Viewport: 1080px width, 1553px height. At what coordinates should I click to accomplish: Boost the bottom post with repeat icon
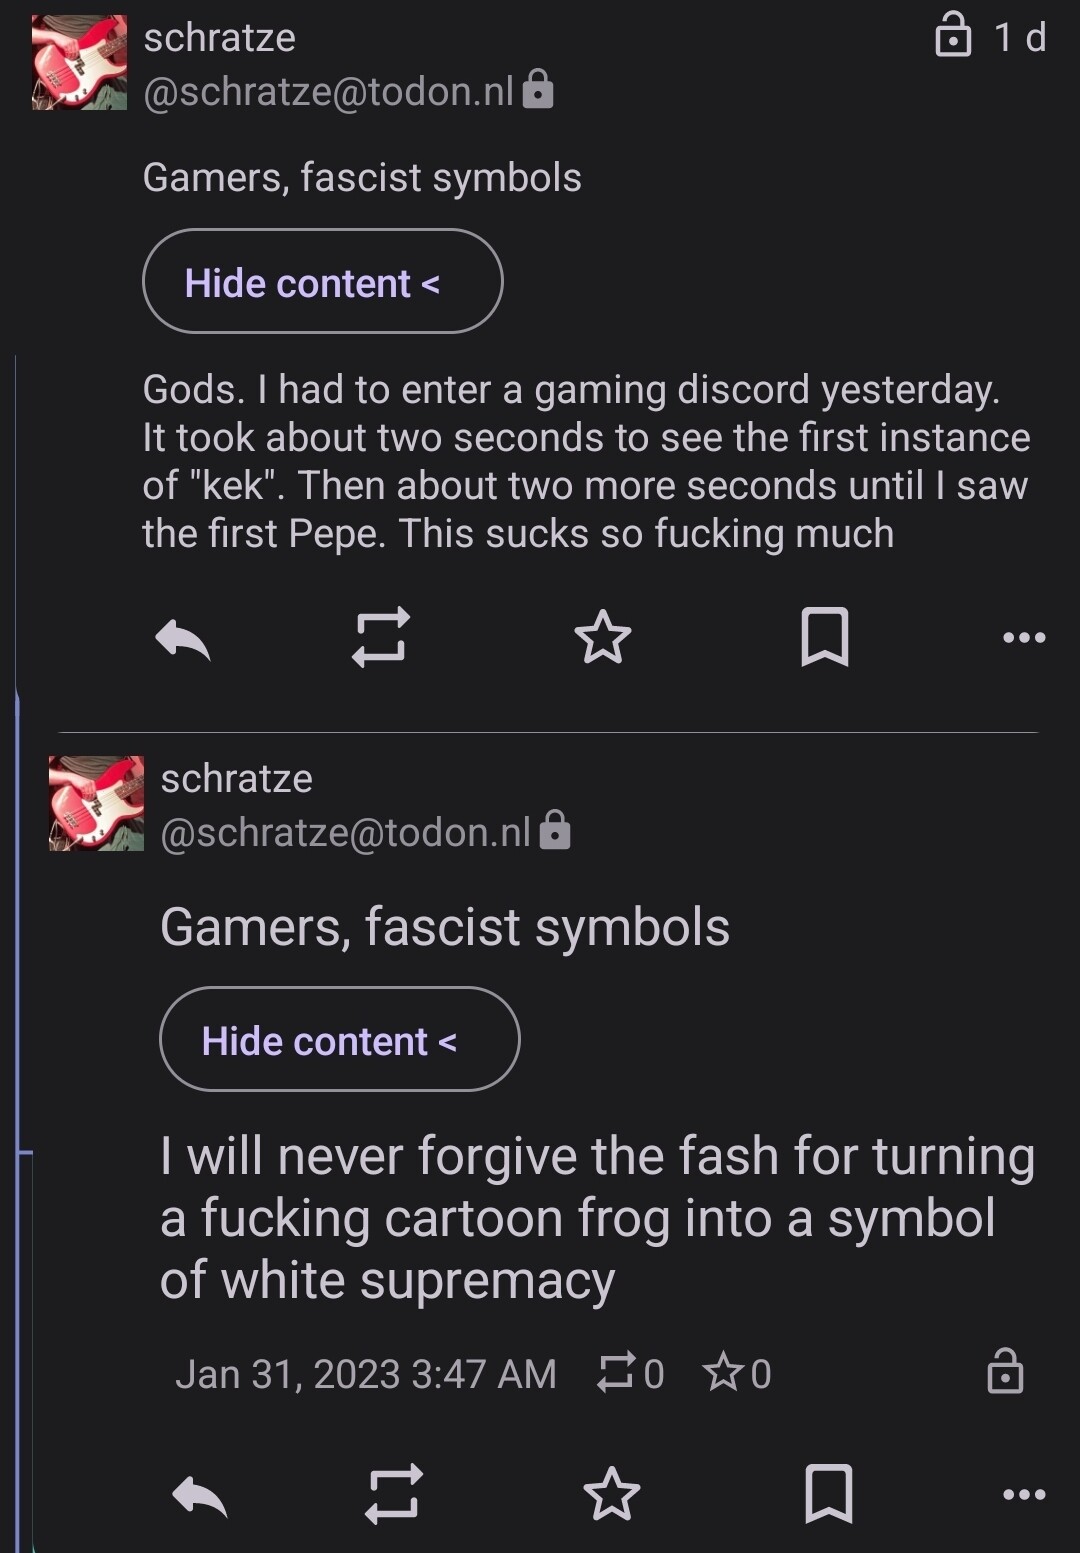[393, 1494]
